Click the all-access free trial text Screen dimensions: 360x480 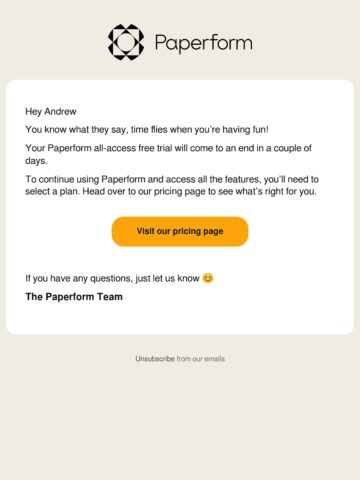pyautogui.click(x=133, y=148)
